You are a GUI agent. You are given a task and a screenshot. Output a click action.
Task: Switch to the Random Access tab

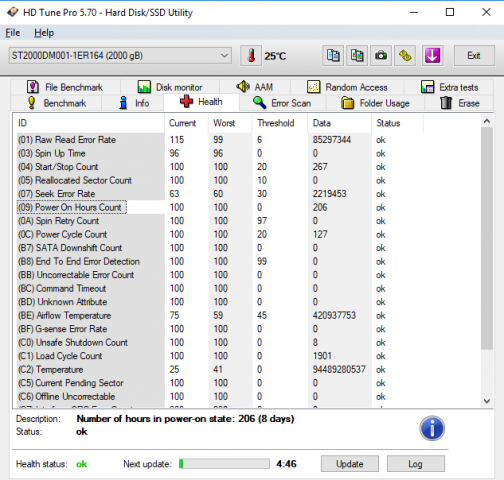(347, 87)
